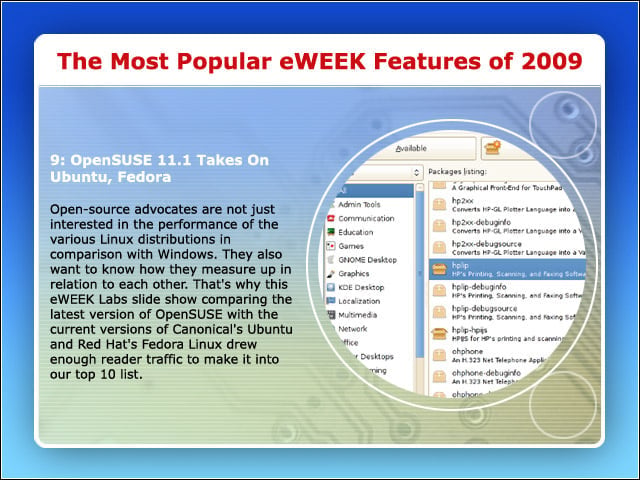
Task: Select the hp2xx-debugsource package name
Action: pos(487,244)
